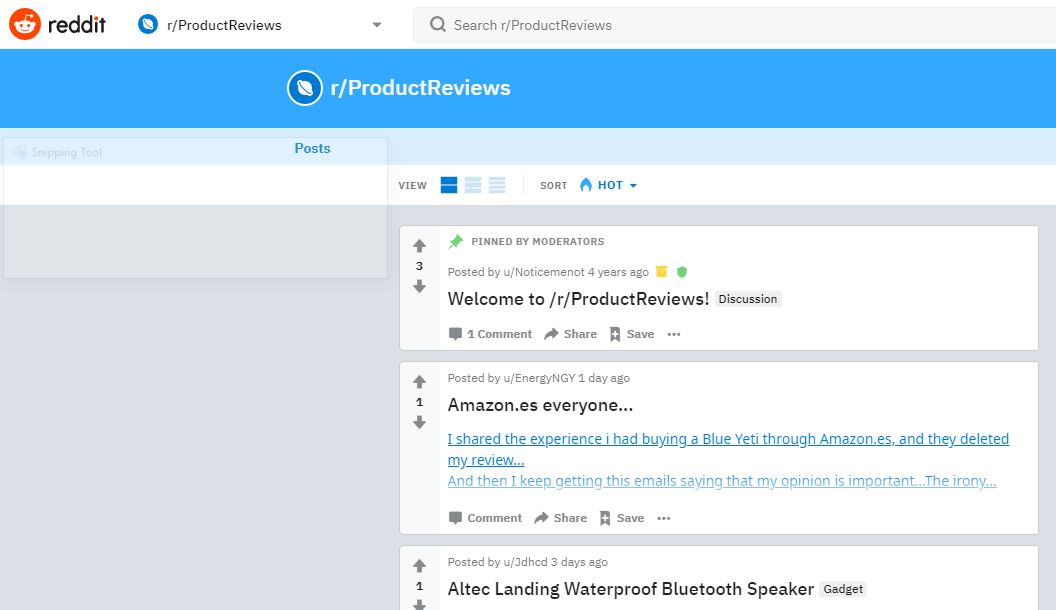Image resolution: width=1056 pixels, height=610 pixels.
Task: Filter by the Discussion flair tag
Action: point(748,299)
